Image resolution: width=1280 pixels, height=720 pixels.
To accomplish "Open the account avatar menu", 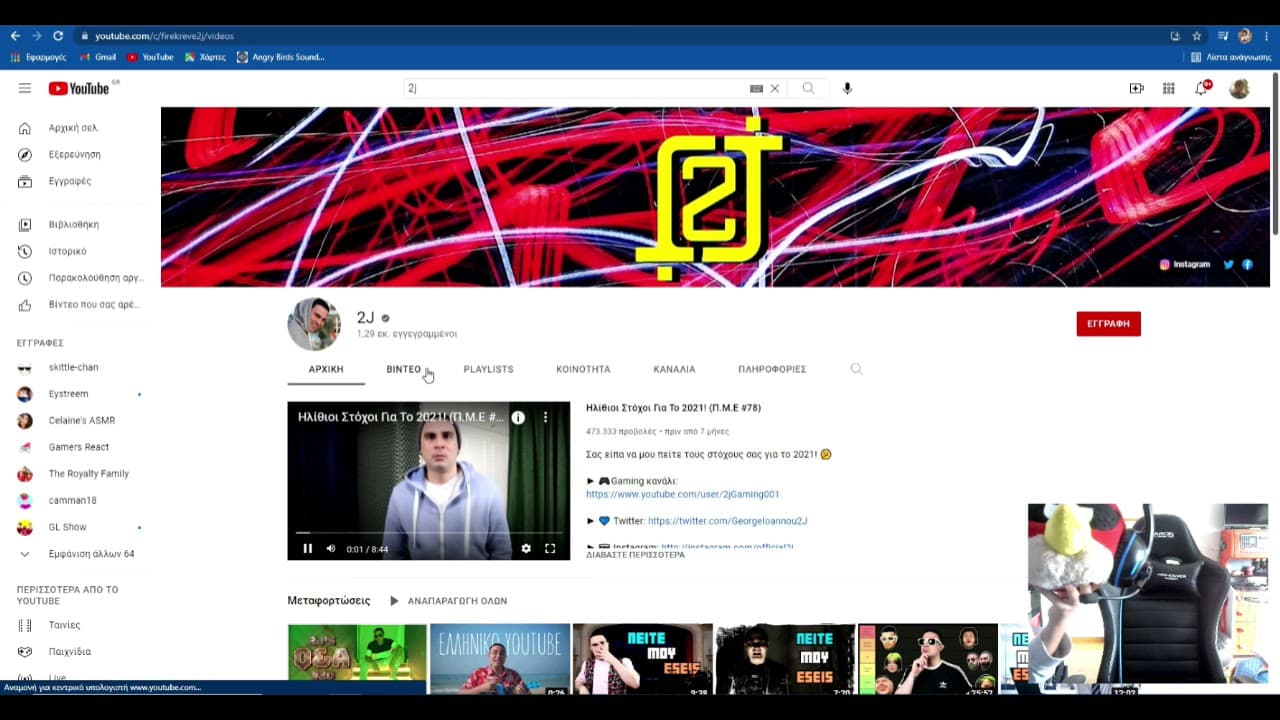I will coord(1239,88).
